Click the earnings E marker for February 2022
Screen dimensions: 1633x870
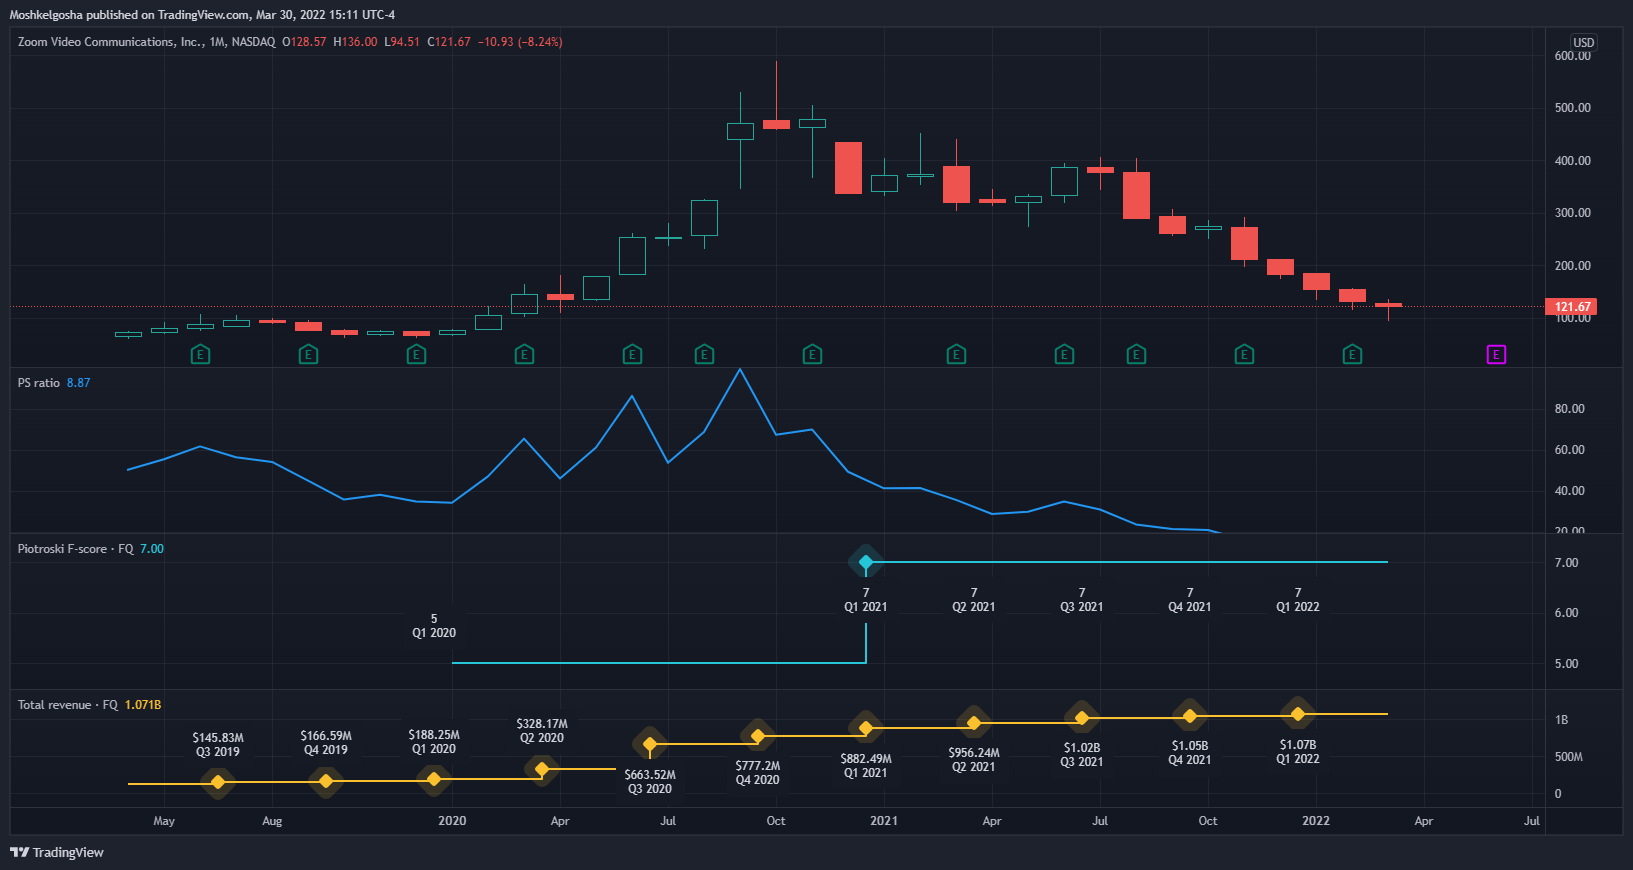coord(1352,354)
